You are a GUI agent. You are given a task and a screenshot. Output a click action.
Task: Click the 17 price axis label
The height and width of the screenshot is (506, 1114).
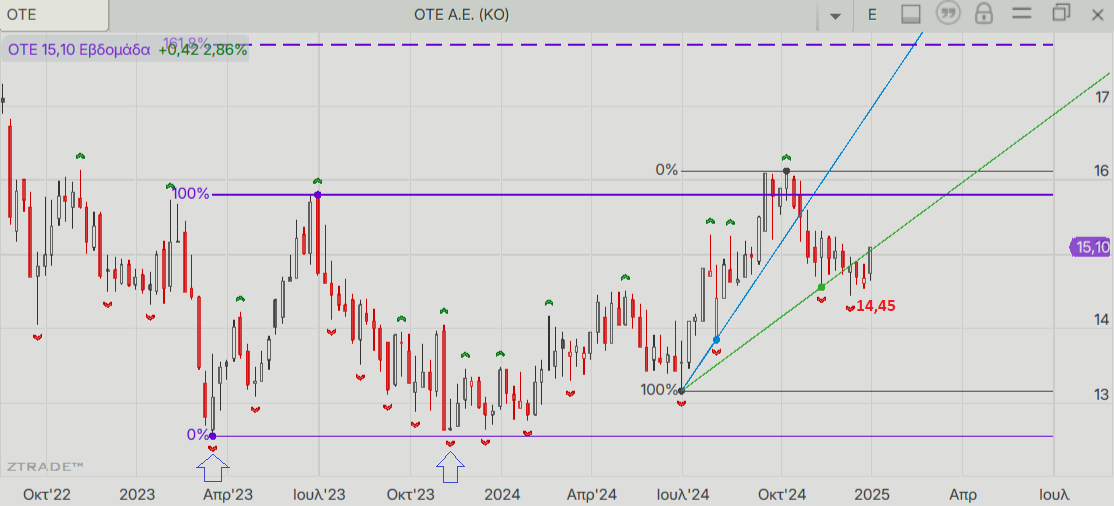point(1102,98)
